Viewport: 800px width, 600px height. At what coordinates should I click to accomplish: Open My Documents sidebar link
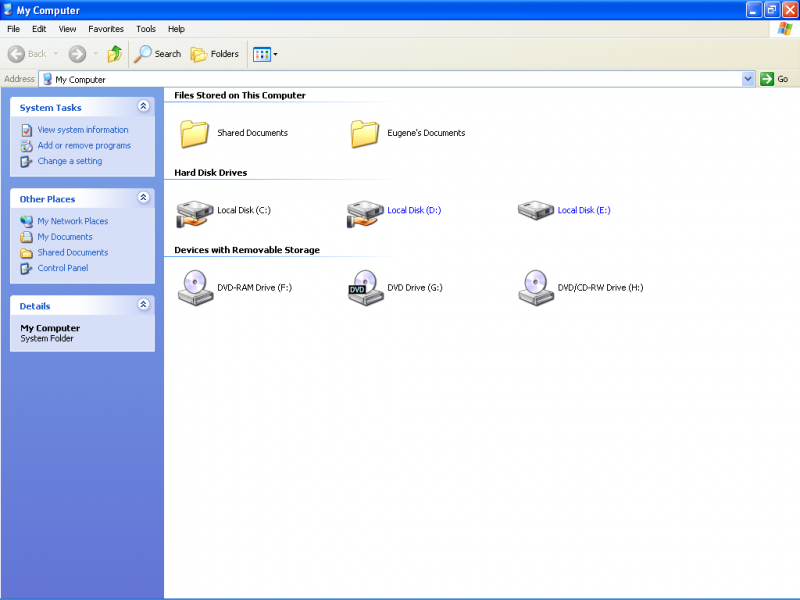click(x=65, y=237)
